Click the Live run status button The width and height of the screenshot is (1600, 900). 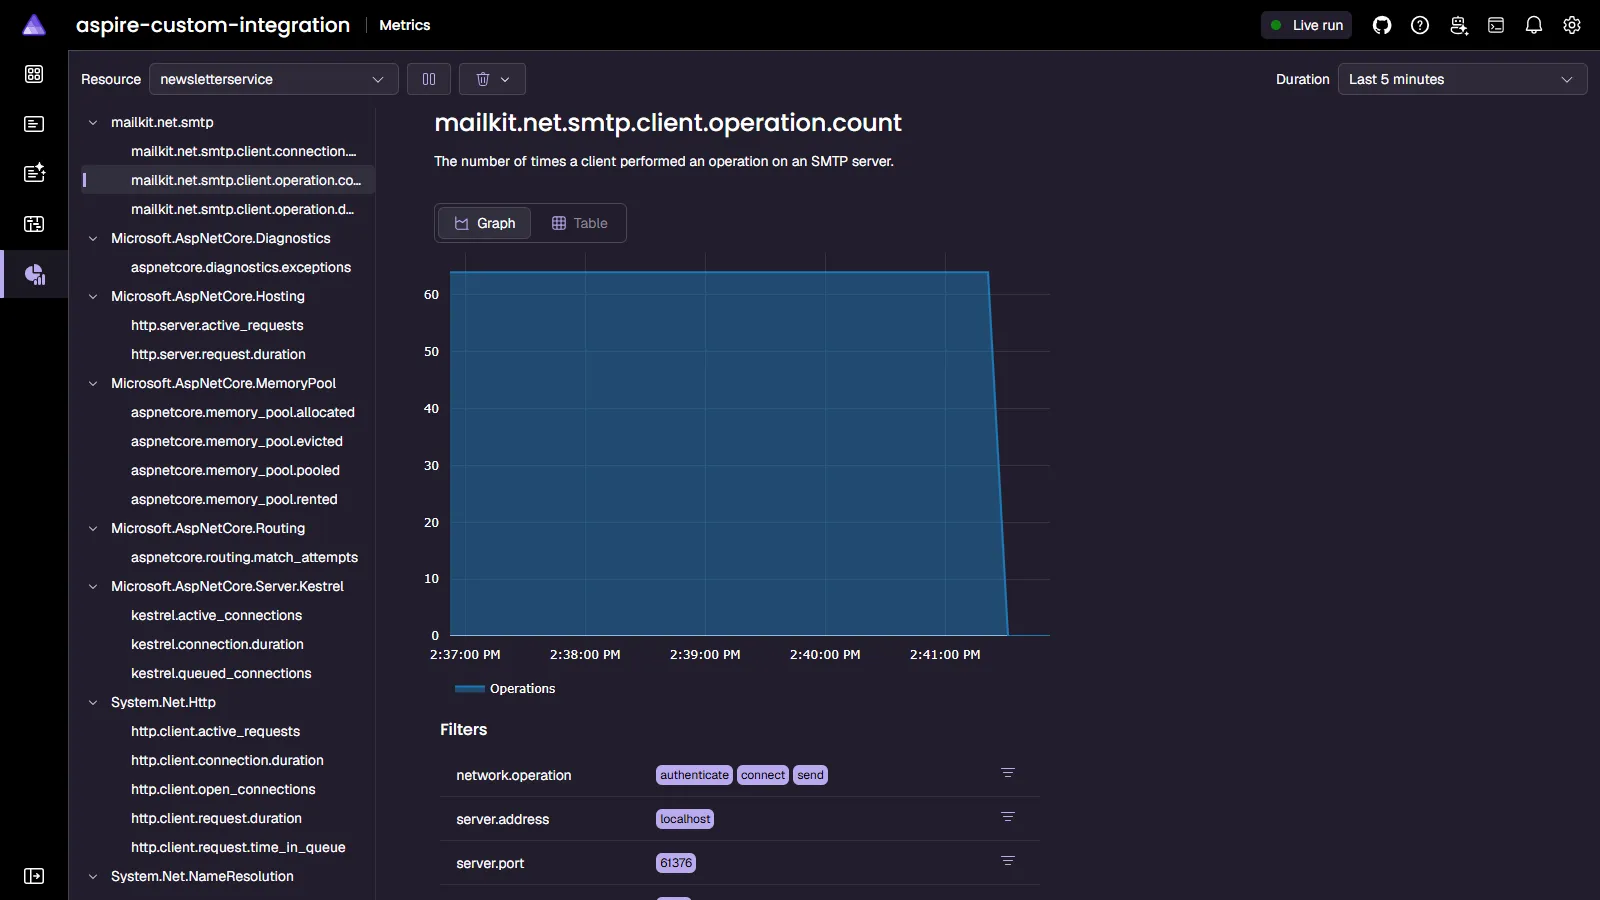(x=1306, y=25)
